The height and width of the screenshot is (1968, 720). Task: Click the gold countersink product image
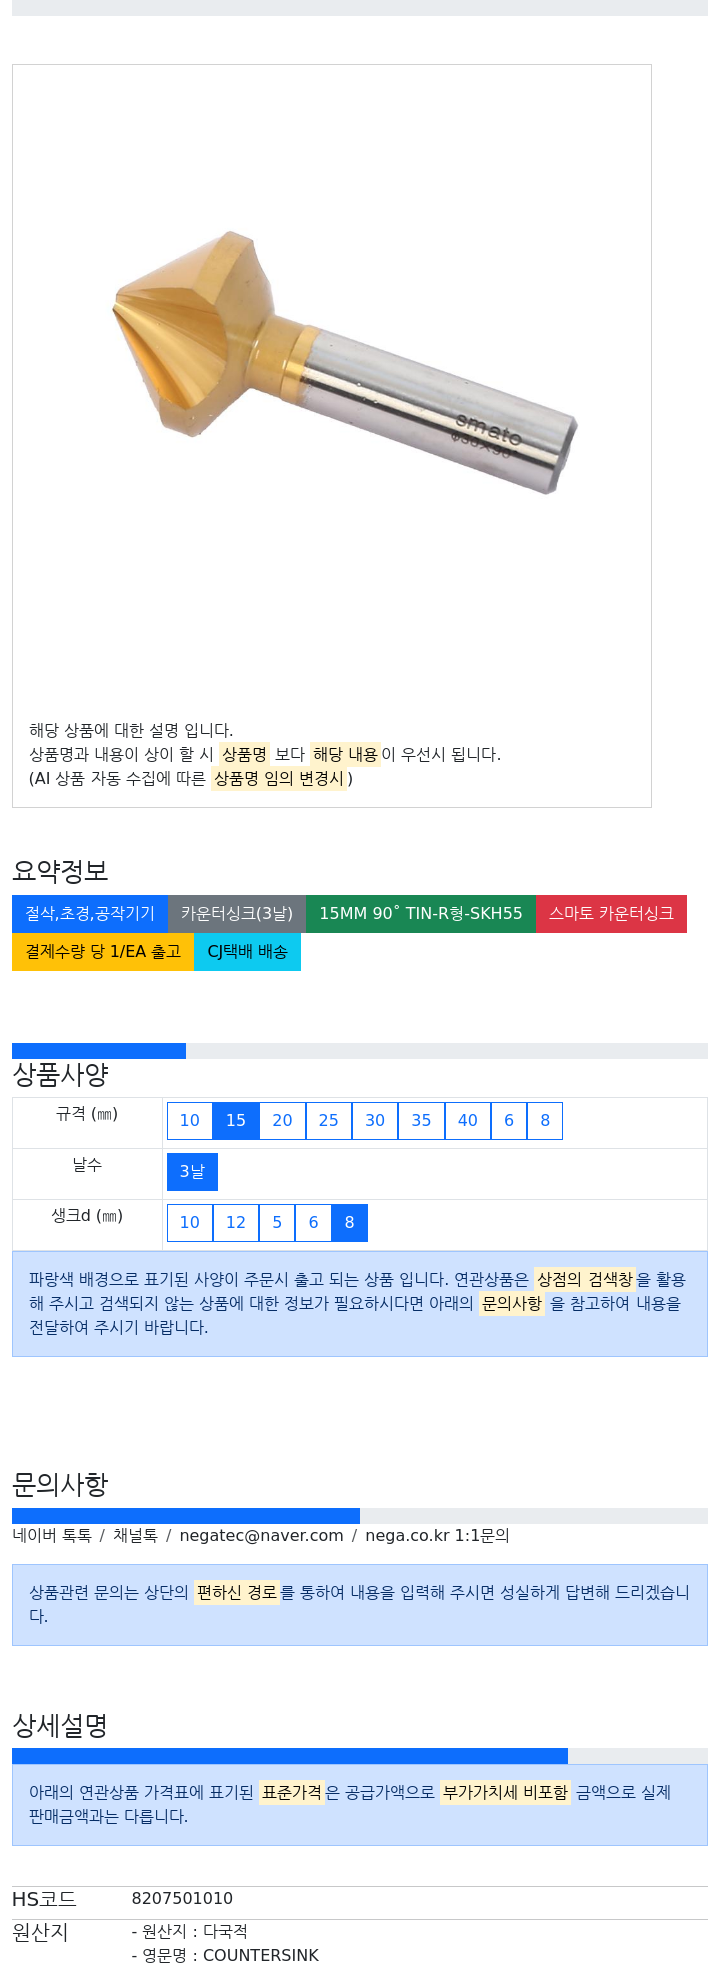tap(345, 362)
